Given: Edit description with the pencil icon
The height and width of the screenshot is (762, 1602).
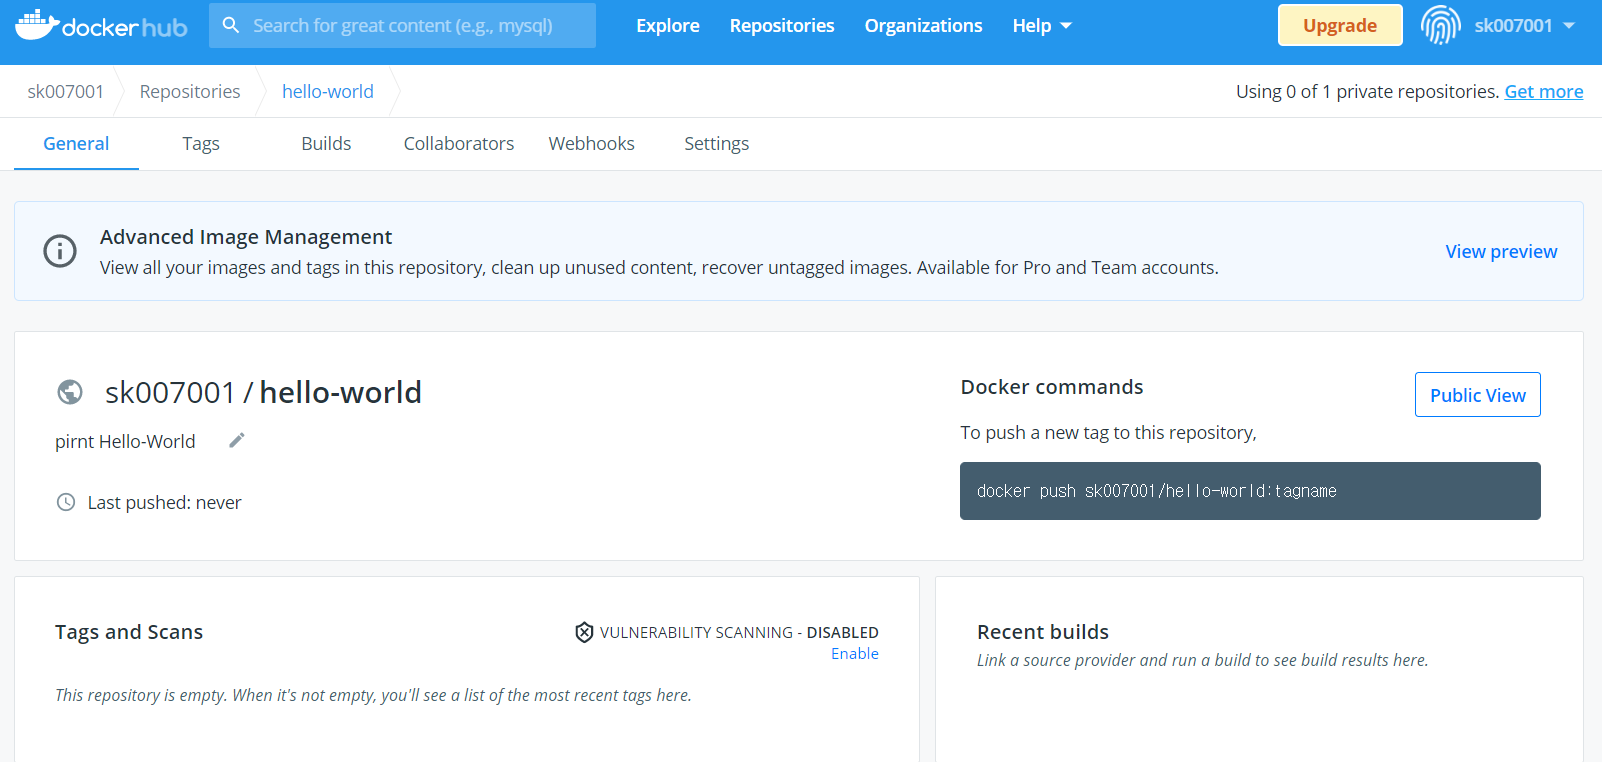Looking at the screenshot, I should pyautogui.click(x=237, y=440).
